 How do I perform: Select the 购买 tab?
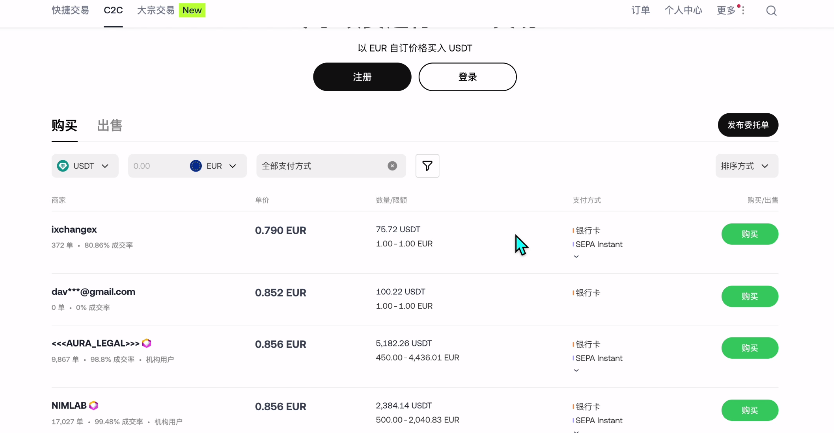tap(64, 125)
